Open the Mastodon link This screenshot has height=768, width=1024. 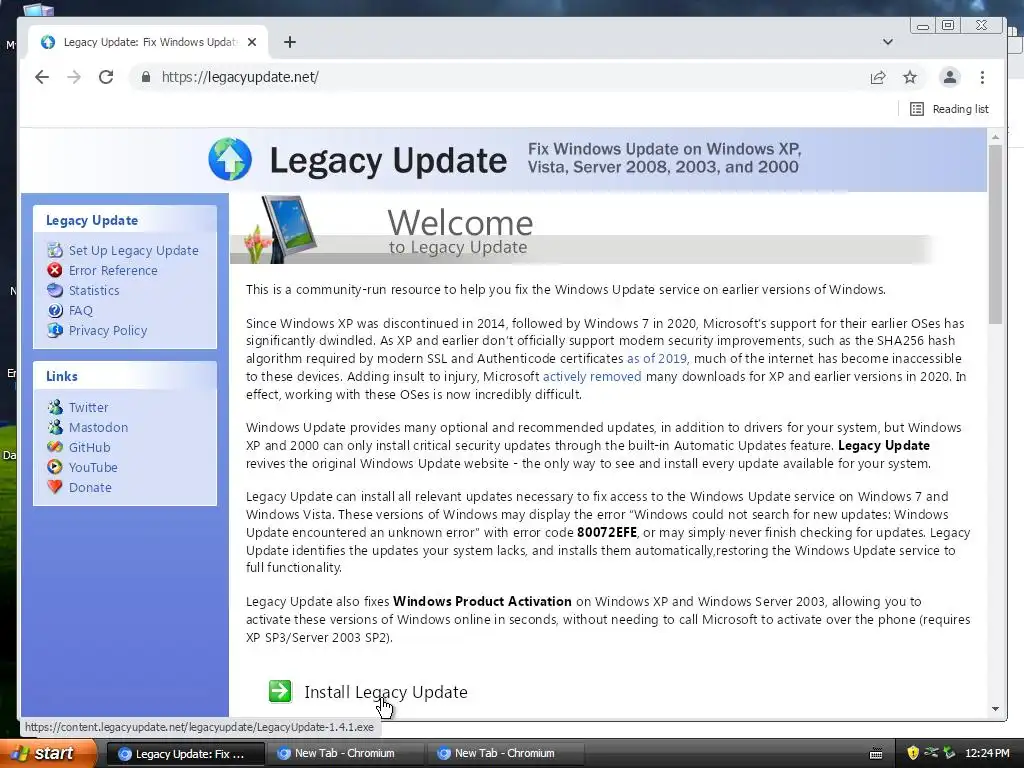pos(98,427)
